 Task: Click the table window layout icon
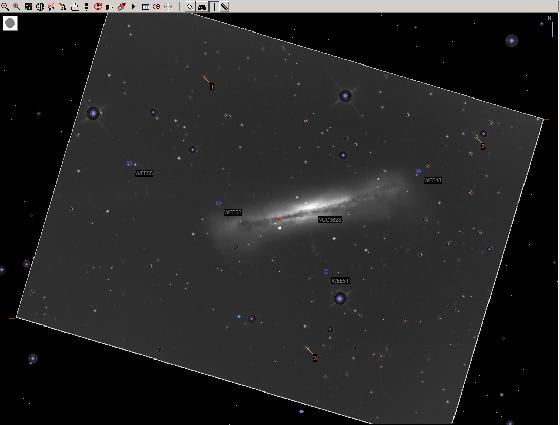[x=145, y=7]
